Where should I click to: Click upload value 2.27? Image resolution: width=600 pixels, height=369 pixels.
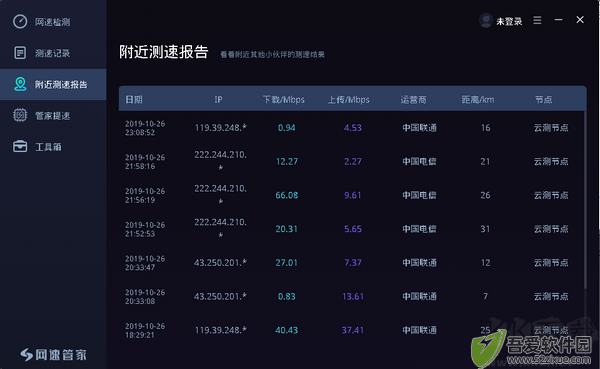point(352,162)
